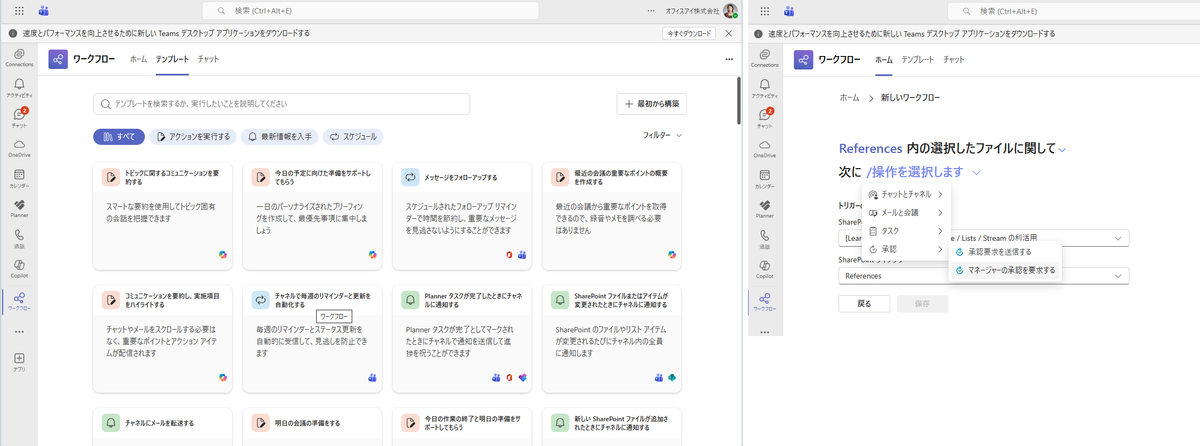Click Copilot icon in the left window's sidebar

point(19,267)
